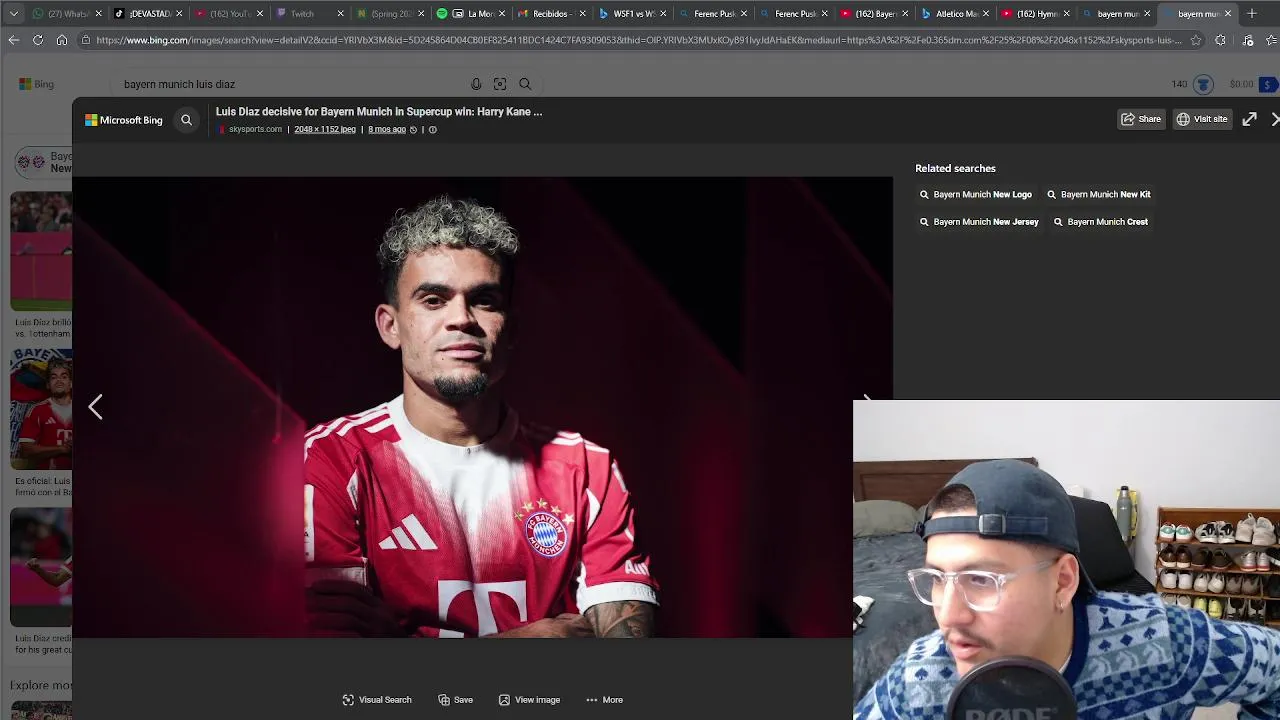Reload the current page
The height and width of the screenshot is (720, 1280).
click(38, 40)
